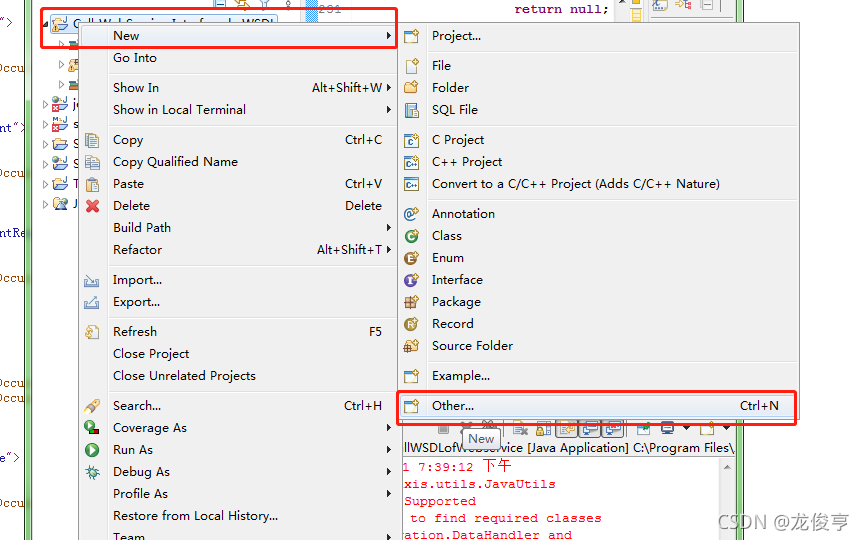Viewport: 864px width, 540px height.
Task: Click console line 'xis.utils.JavaUtils'
Action: pyautogui.click(x=479, y=484)
